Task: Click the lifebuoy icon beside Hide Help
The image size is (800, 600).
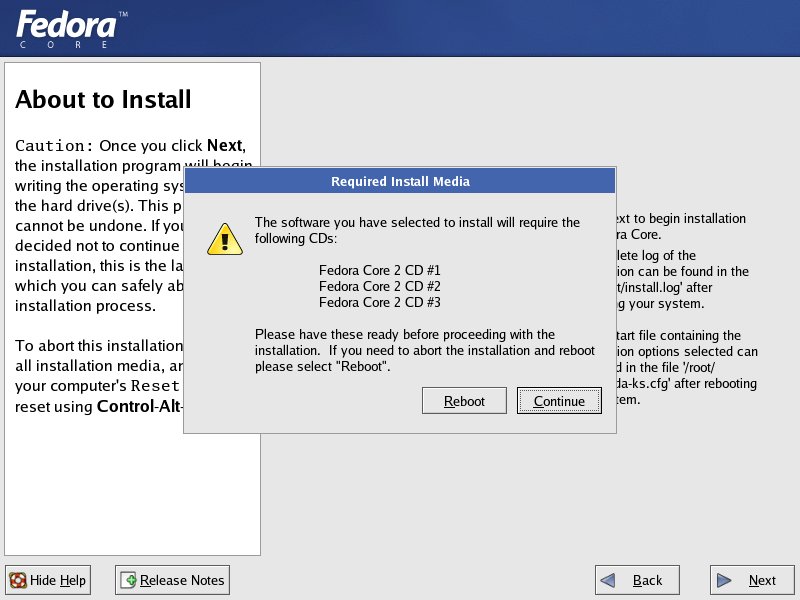Action: [x=18, y=580]
